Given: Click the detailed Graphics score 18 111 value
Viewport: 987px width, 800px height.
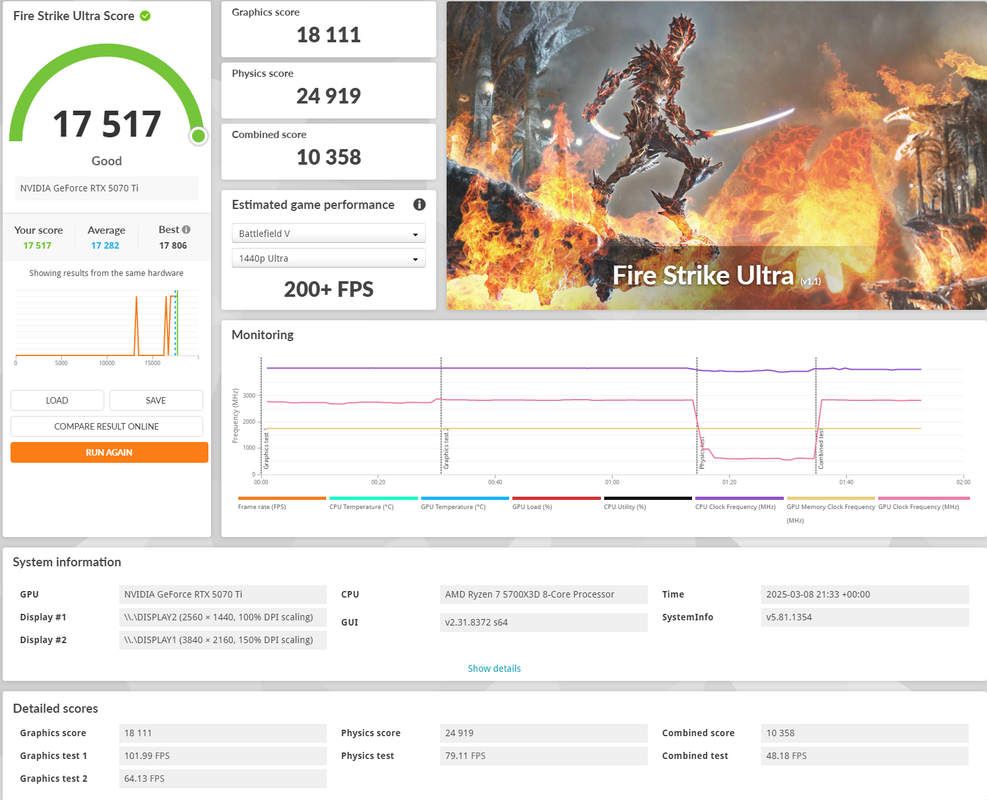Looking at the screenshot, I should pos(223,733).
